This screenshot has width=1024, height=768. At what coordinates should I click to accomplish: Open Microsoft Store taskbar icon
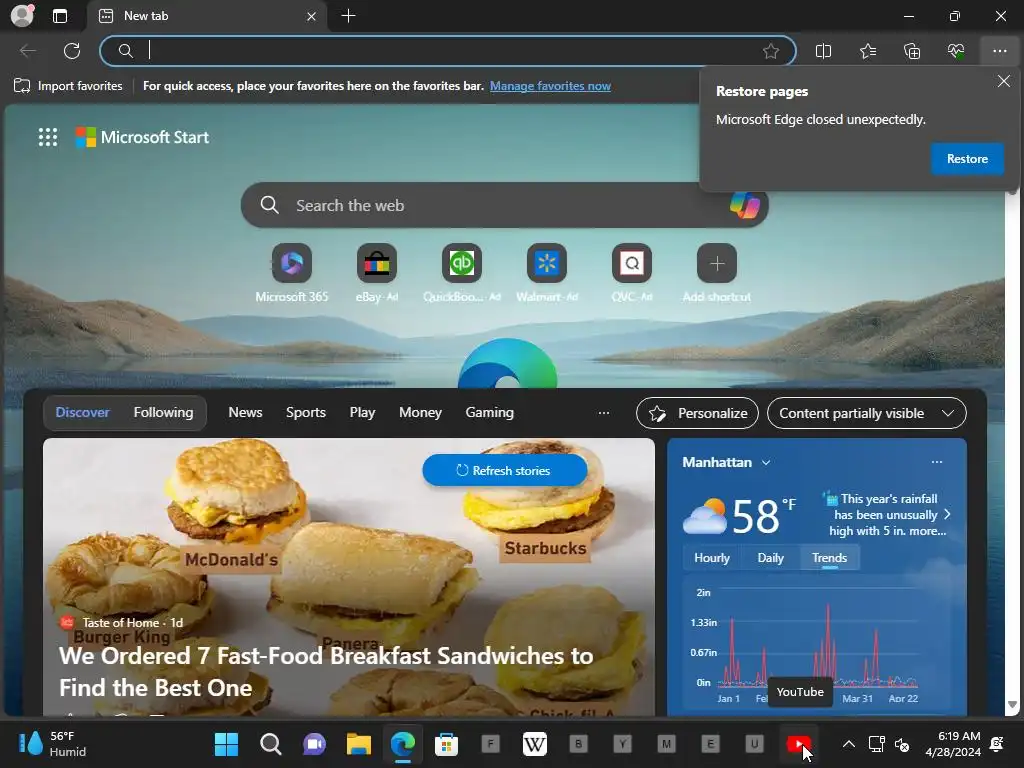[447, 744]
